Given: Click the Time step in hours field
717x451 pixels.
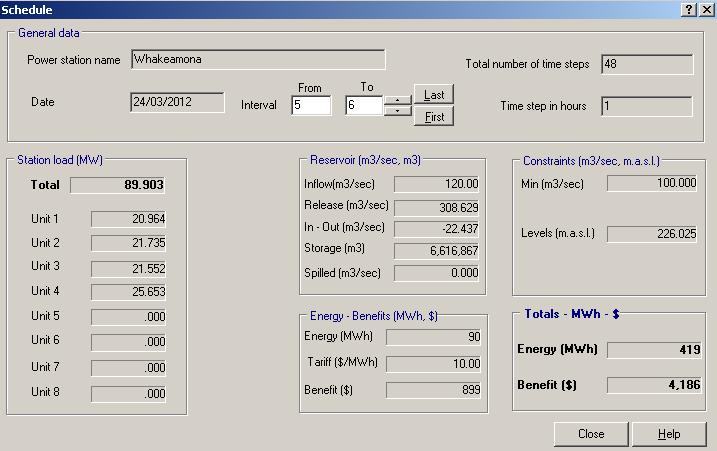Looking at the screenshot, I should click(647, 106).
